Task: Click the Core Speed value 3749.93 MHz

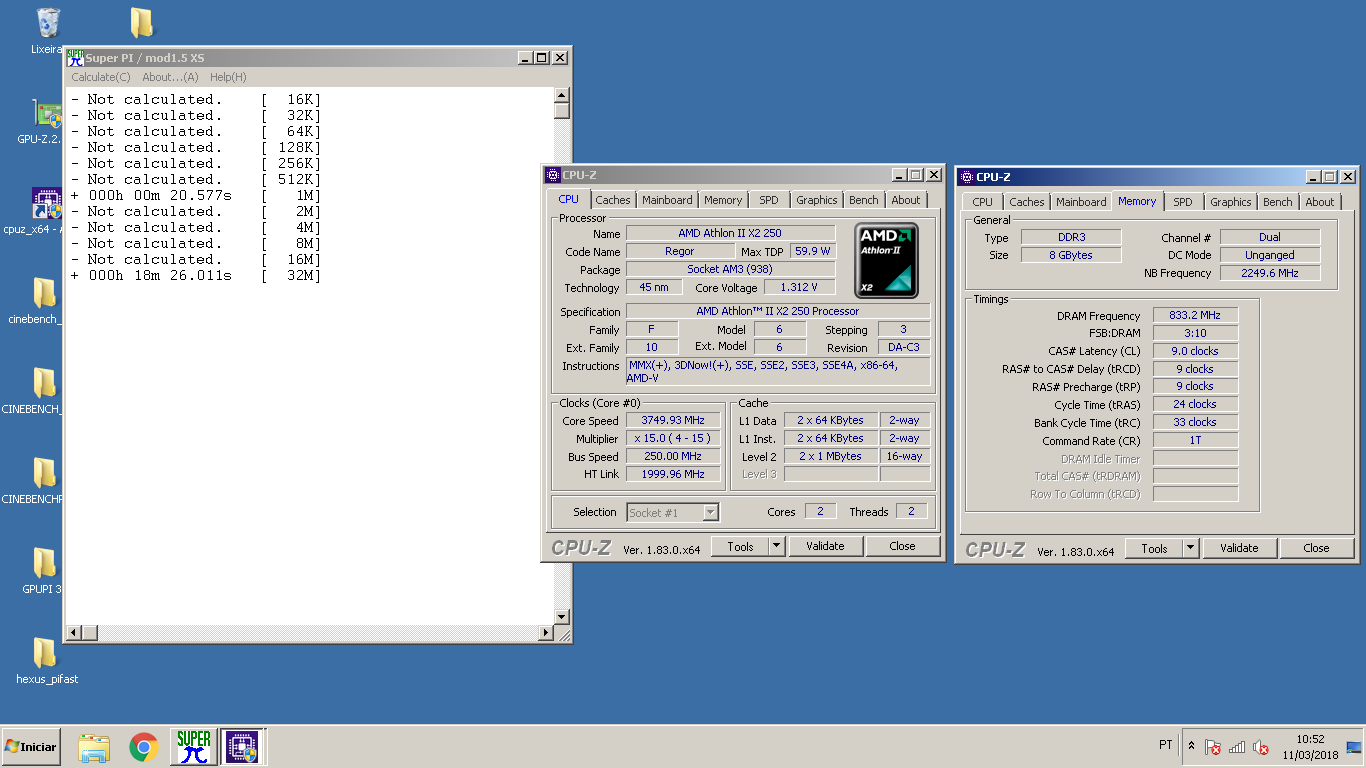Action: pyautogui.click(x=673, y=421)
